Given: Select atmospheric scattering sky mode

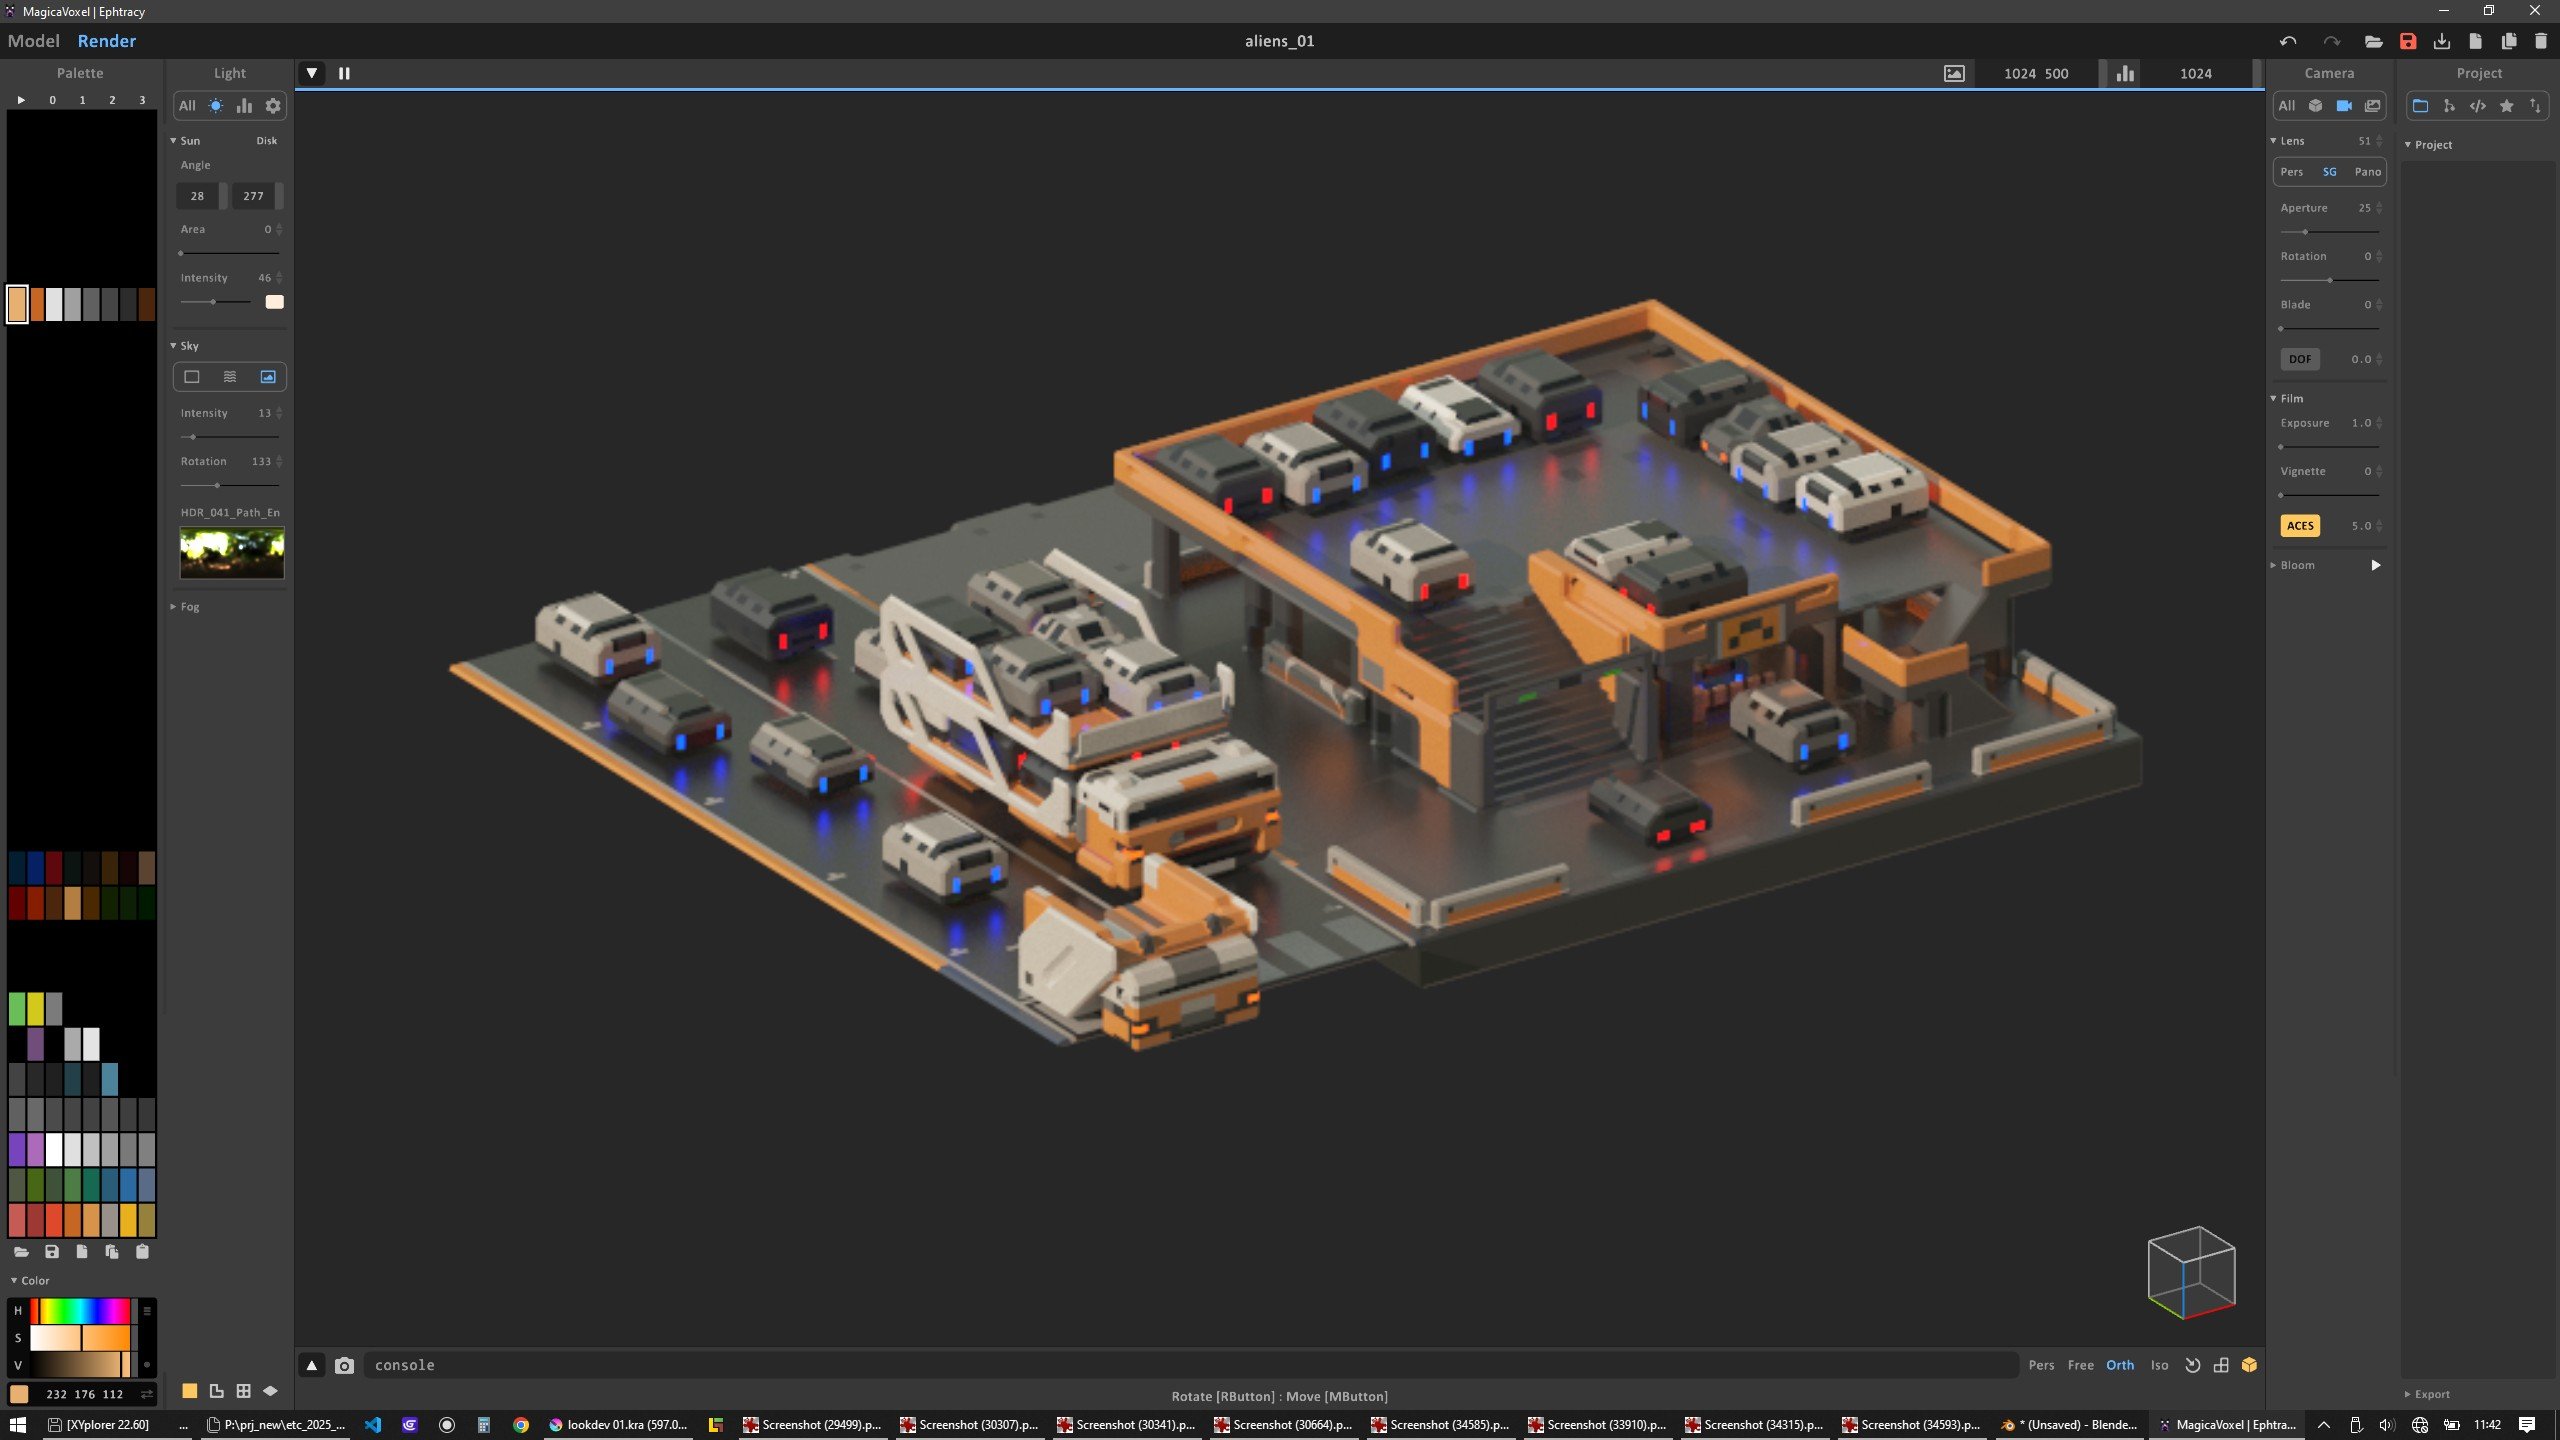Looking at the screenshot, I should 230,377.
